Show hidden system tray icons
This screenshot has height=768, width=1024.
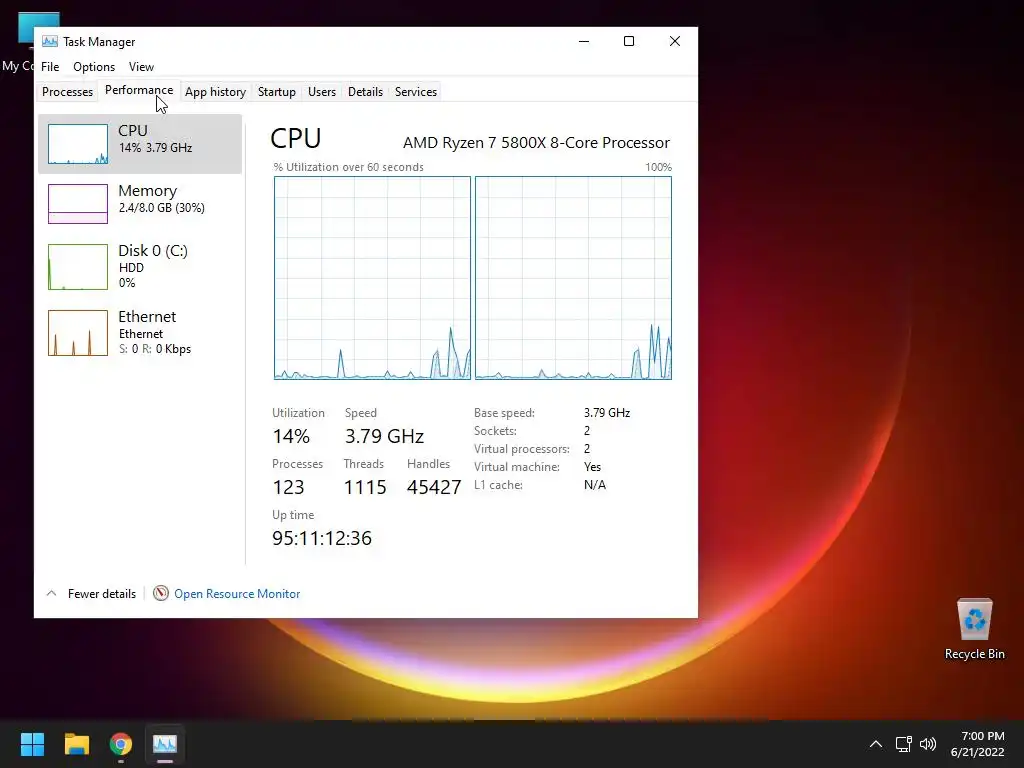(876, 744)
